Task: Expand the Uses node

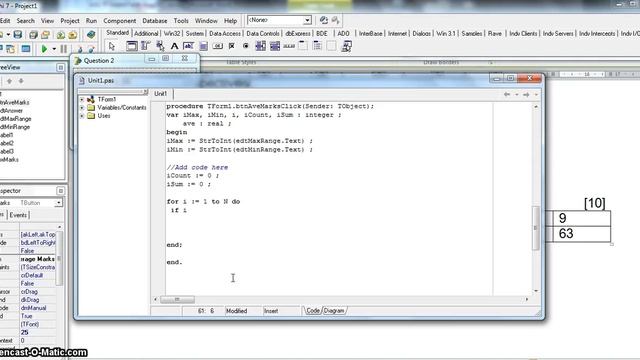Action: click(82, 116)
